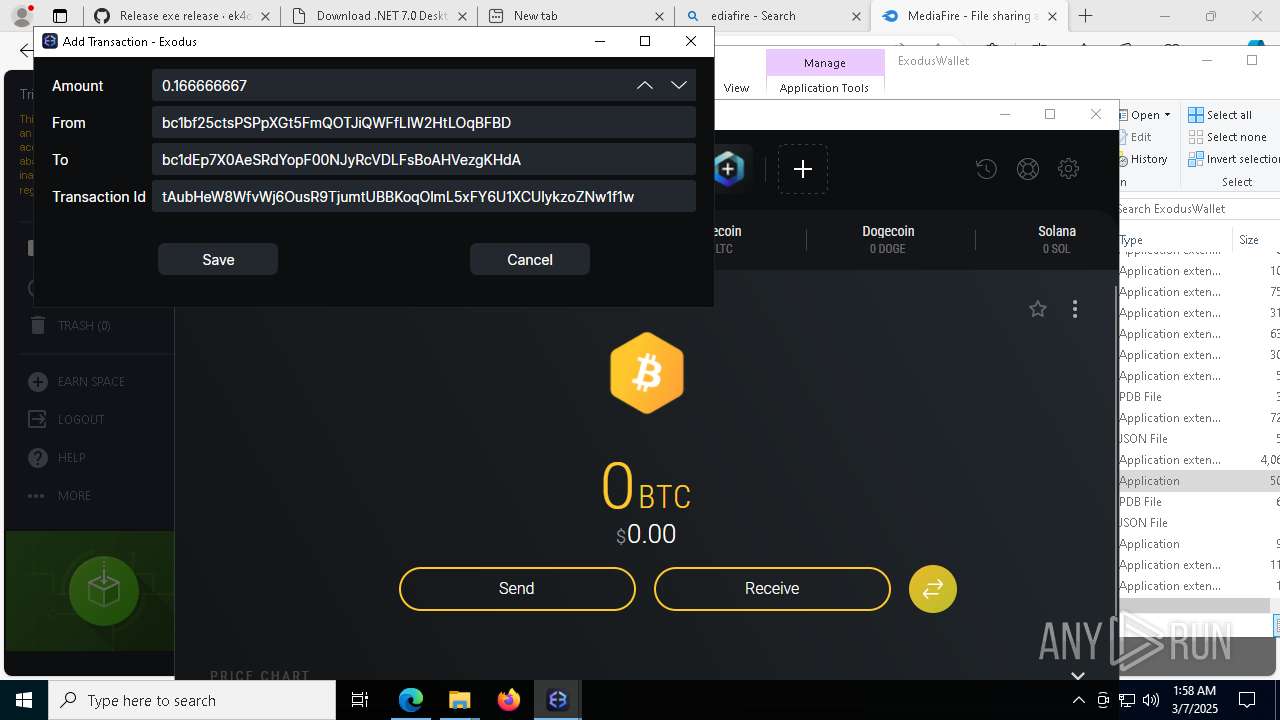Screen dimensions: 1280x720
Task: Open the clock showing 1:58 AM
Action: point(1194,700)
